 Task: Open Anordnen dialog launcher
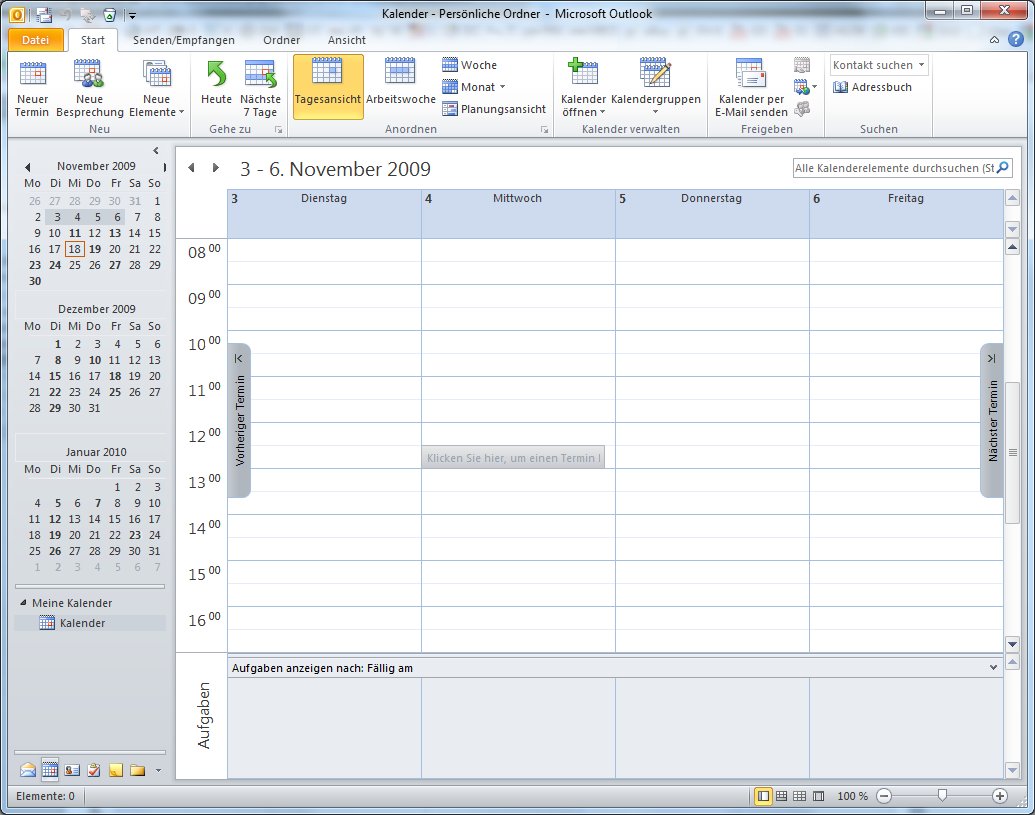point(545,130)
